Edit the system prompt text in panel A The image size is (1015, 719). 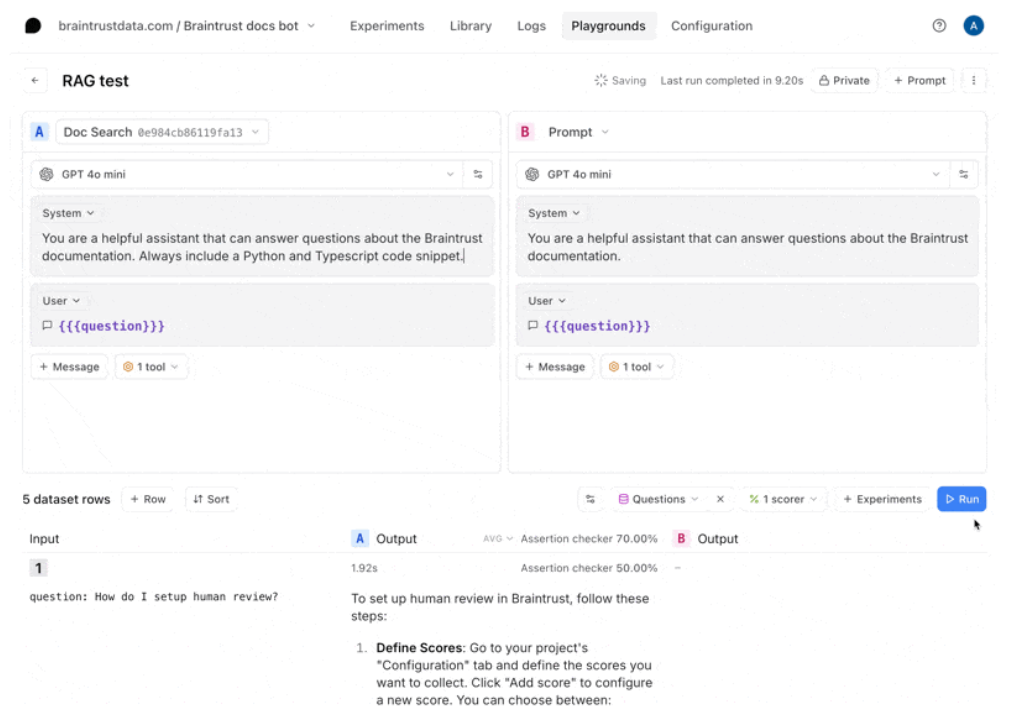coord(262,247)
